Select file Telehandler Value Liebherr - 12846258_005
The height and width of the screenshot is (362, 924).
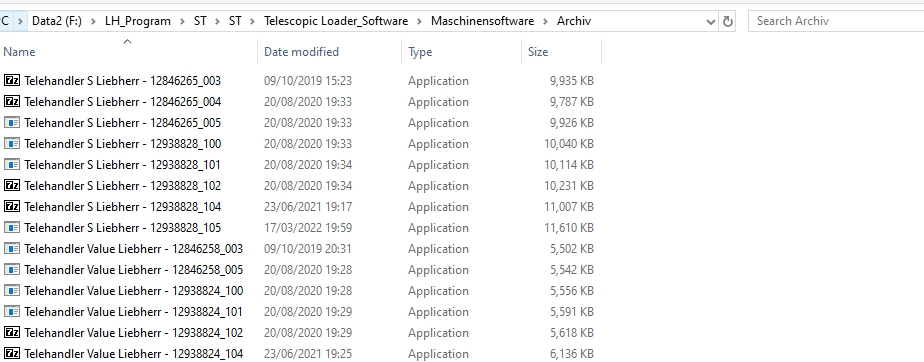point(134,269)
